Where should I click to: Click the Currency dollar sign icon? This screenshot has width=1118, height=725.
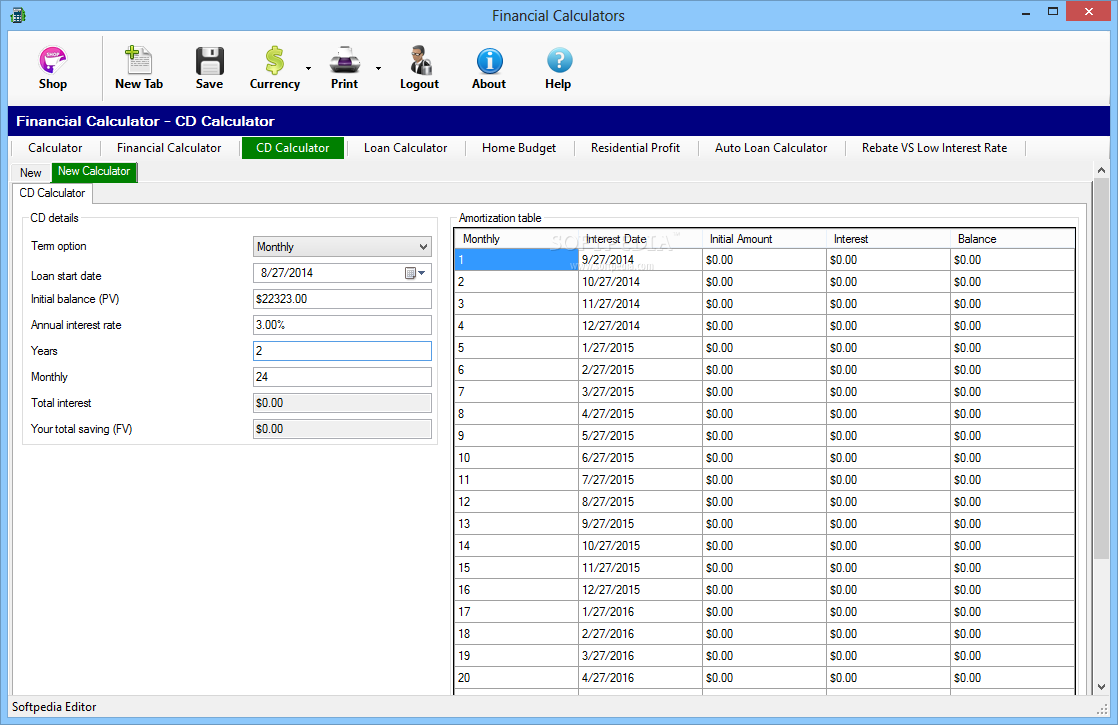point(274,61)
